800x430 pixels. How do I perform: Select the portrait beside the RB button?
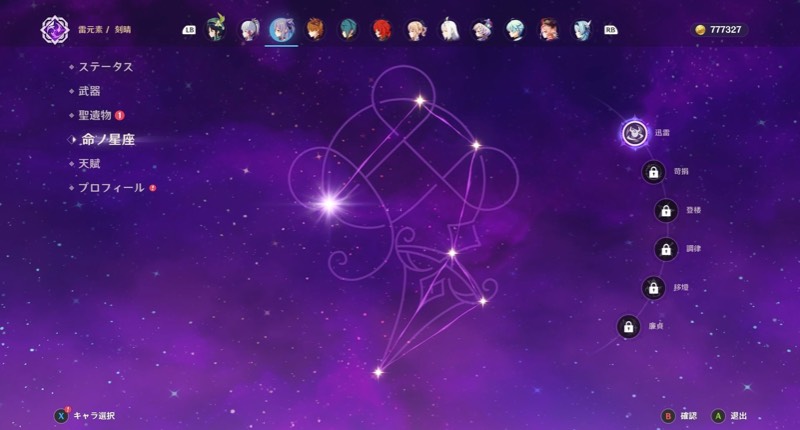pyautogui.click(x=582, y=30)
